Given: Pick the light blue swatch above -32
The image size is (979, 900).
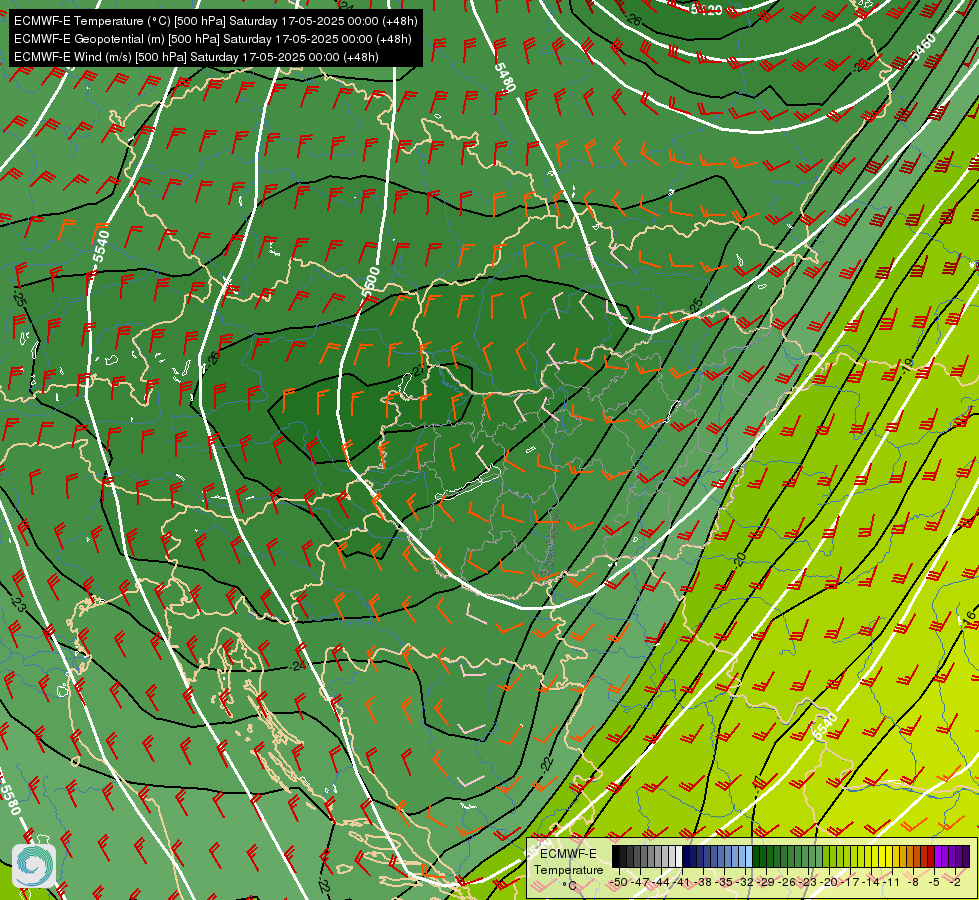Looking at the screenshot, I should (x=749, y=856).
